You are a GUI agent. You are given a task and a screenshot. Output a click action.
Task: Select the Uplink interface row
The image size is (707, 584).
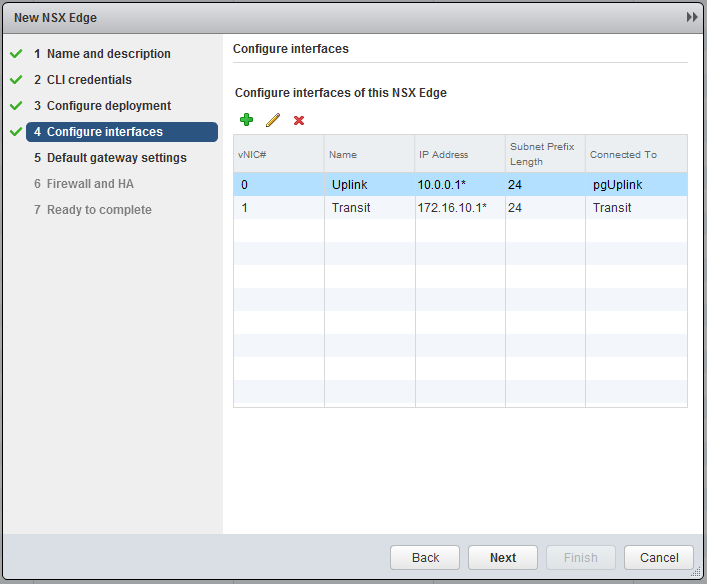coord(460,185)
